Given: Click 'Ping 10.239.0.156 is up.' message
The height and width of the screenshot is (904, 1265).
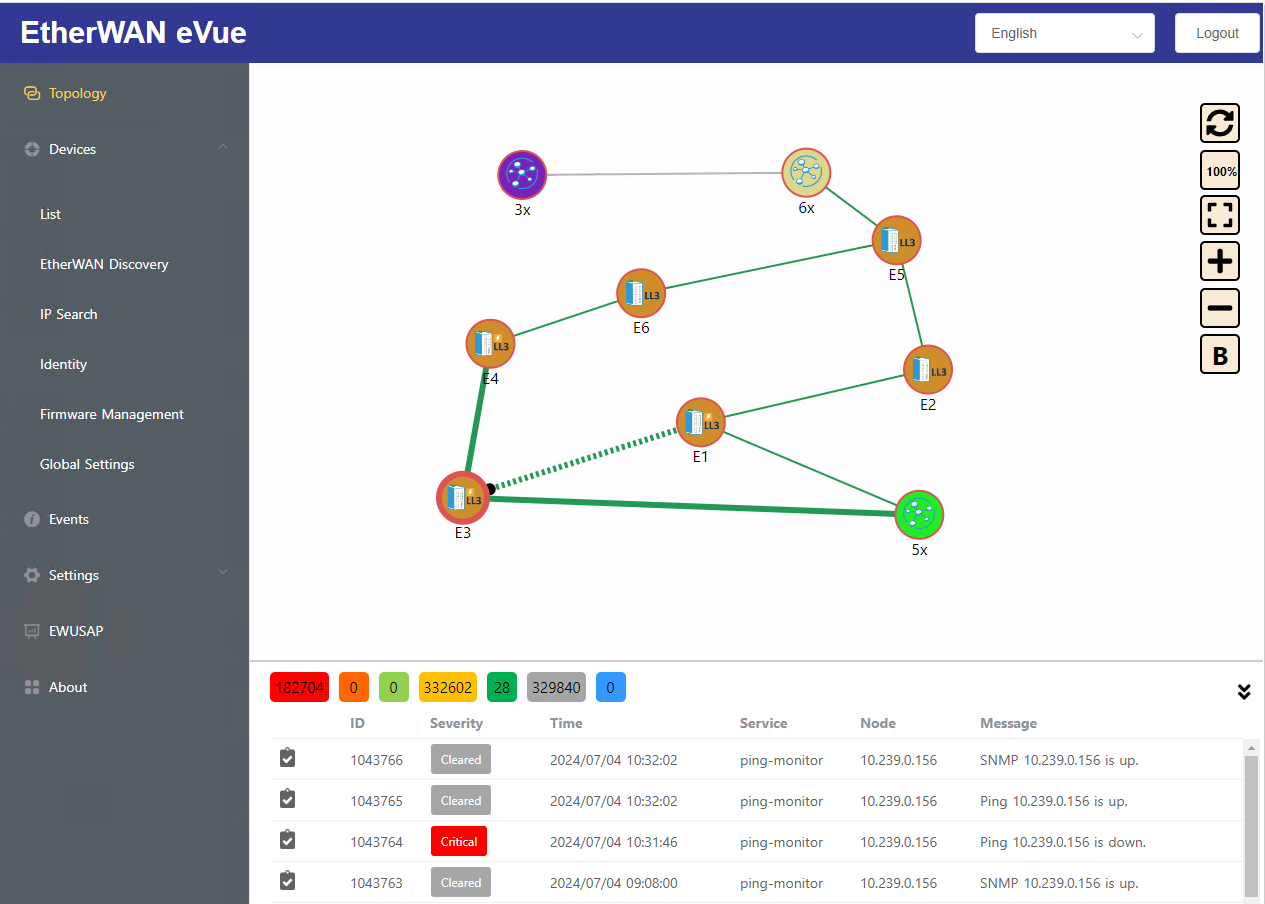Looking at the screenshot, I should [x=1054, y=801].
